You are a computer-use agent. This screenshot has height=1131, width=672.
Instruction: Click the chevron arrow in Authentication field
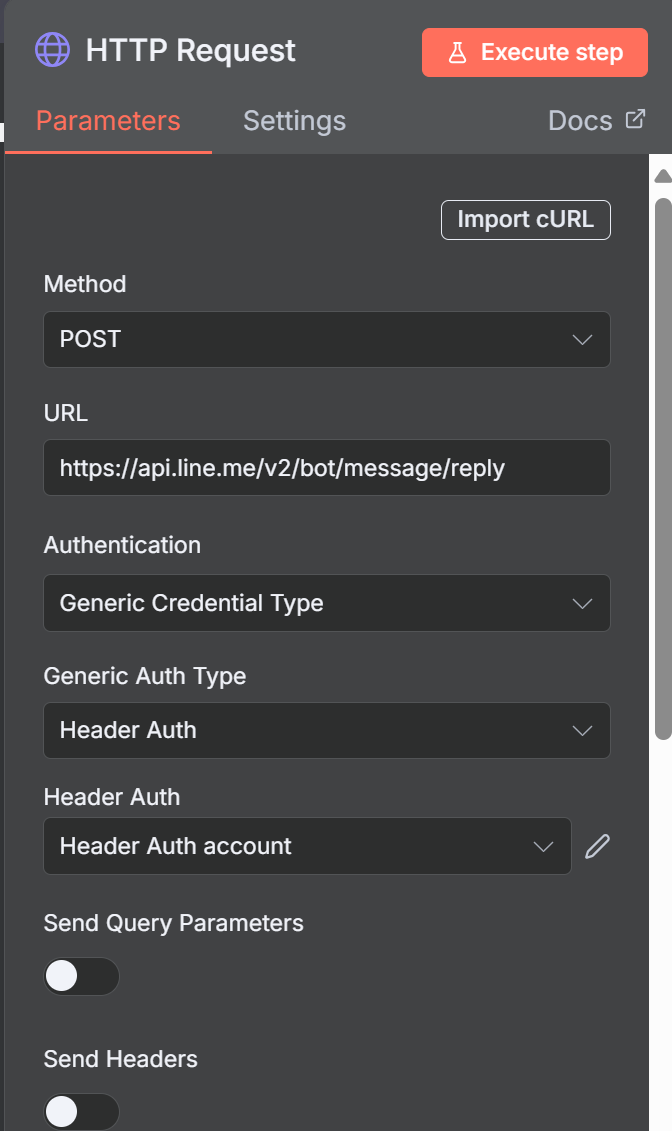click(582, 604)
